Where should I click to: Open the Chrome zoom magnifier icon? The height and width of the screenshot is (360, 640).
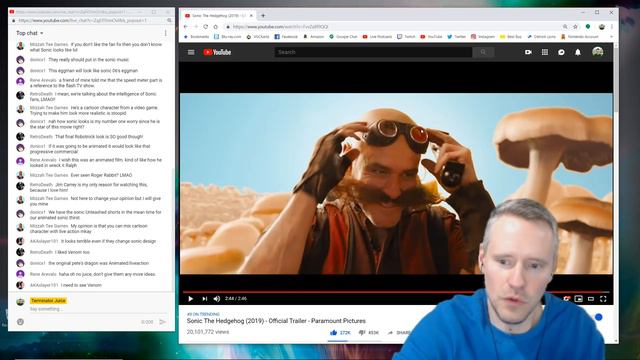tap(565, 27)
